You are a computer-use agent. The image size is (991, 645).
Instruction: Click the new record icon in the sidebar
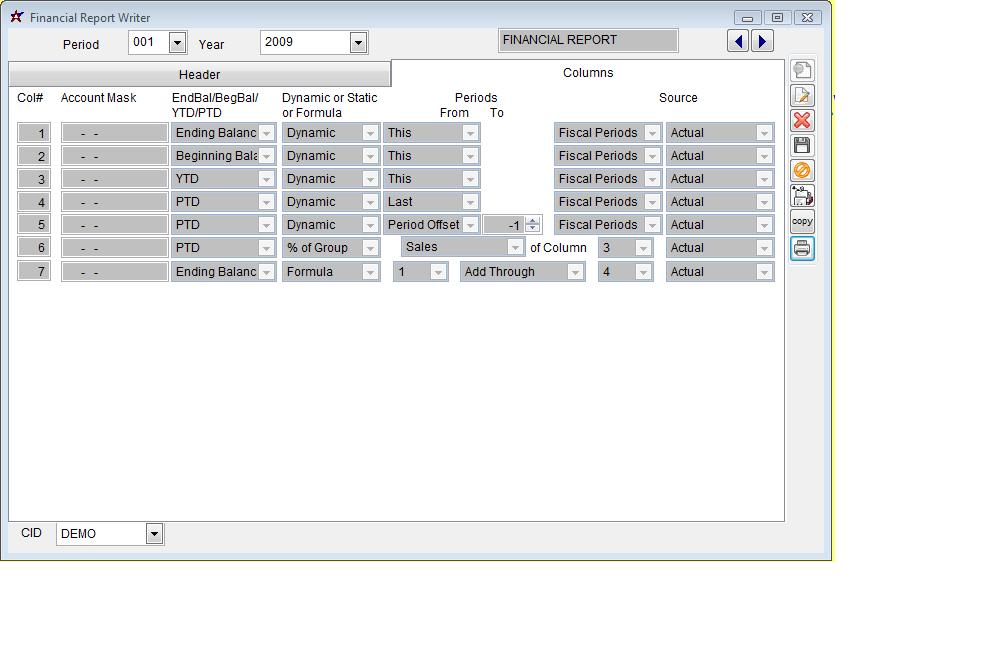(x=802, y=70)
